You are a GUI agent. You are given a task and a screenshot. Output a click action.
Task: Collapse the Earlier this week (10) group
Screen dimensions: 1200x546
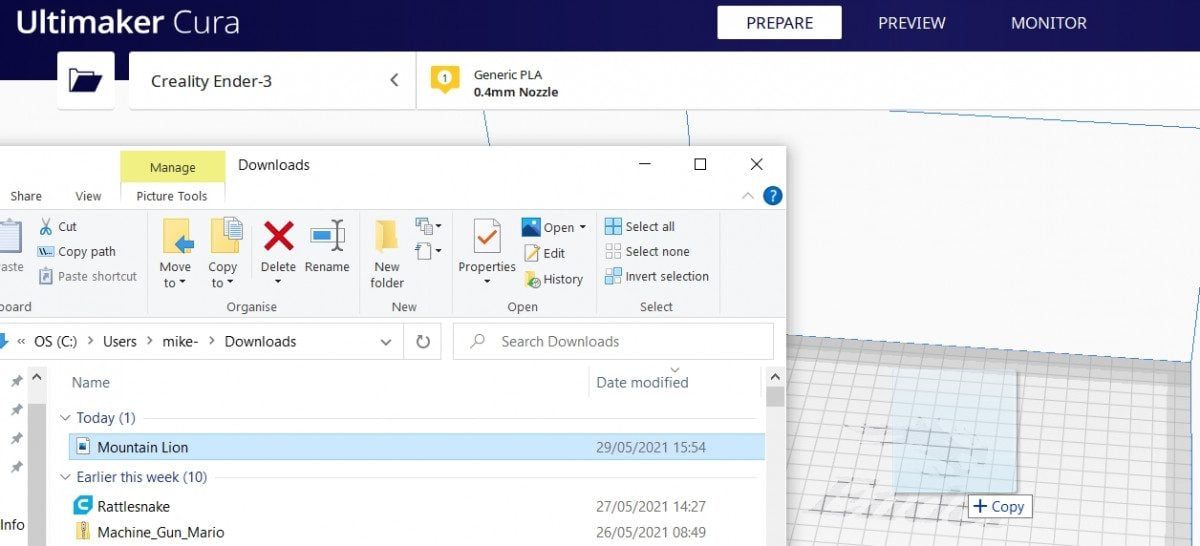click(x=66, y=477)
